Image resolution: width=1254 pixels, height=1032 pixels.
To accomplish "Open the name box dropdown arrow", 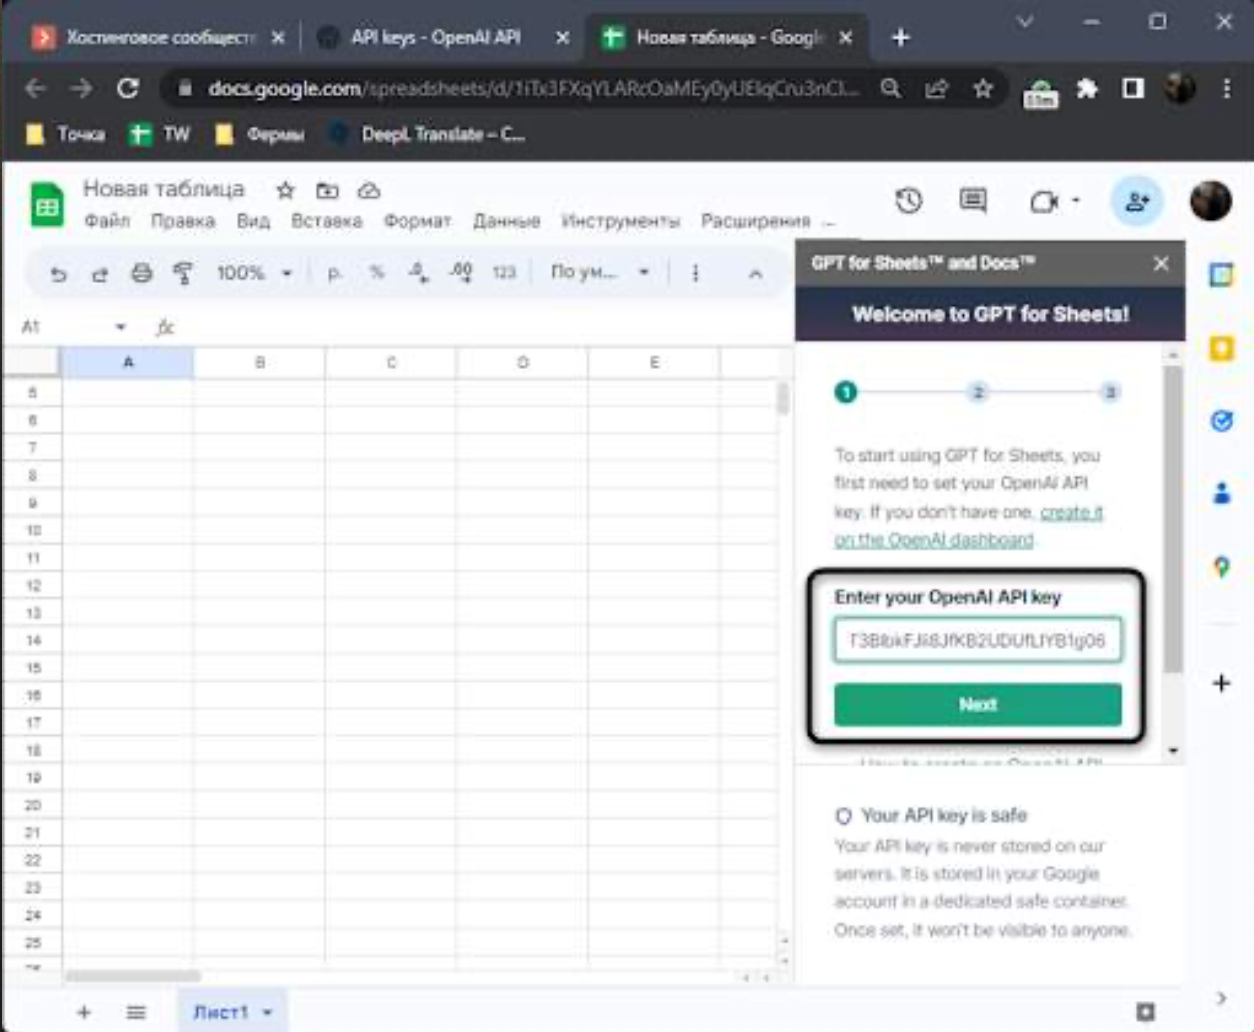I will pyautogui.click(x=121, y=327).
